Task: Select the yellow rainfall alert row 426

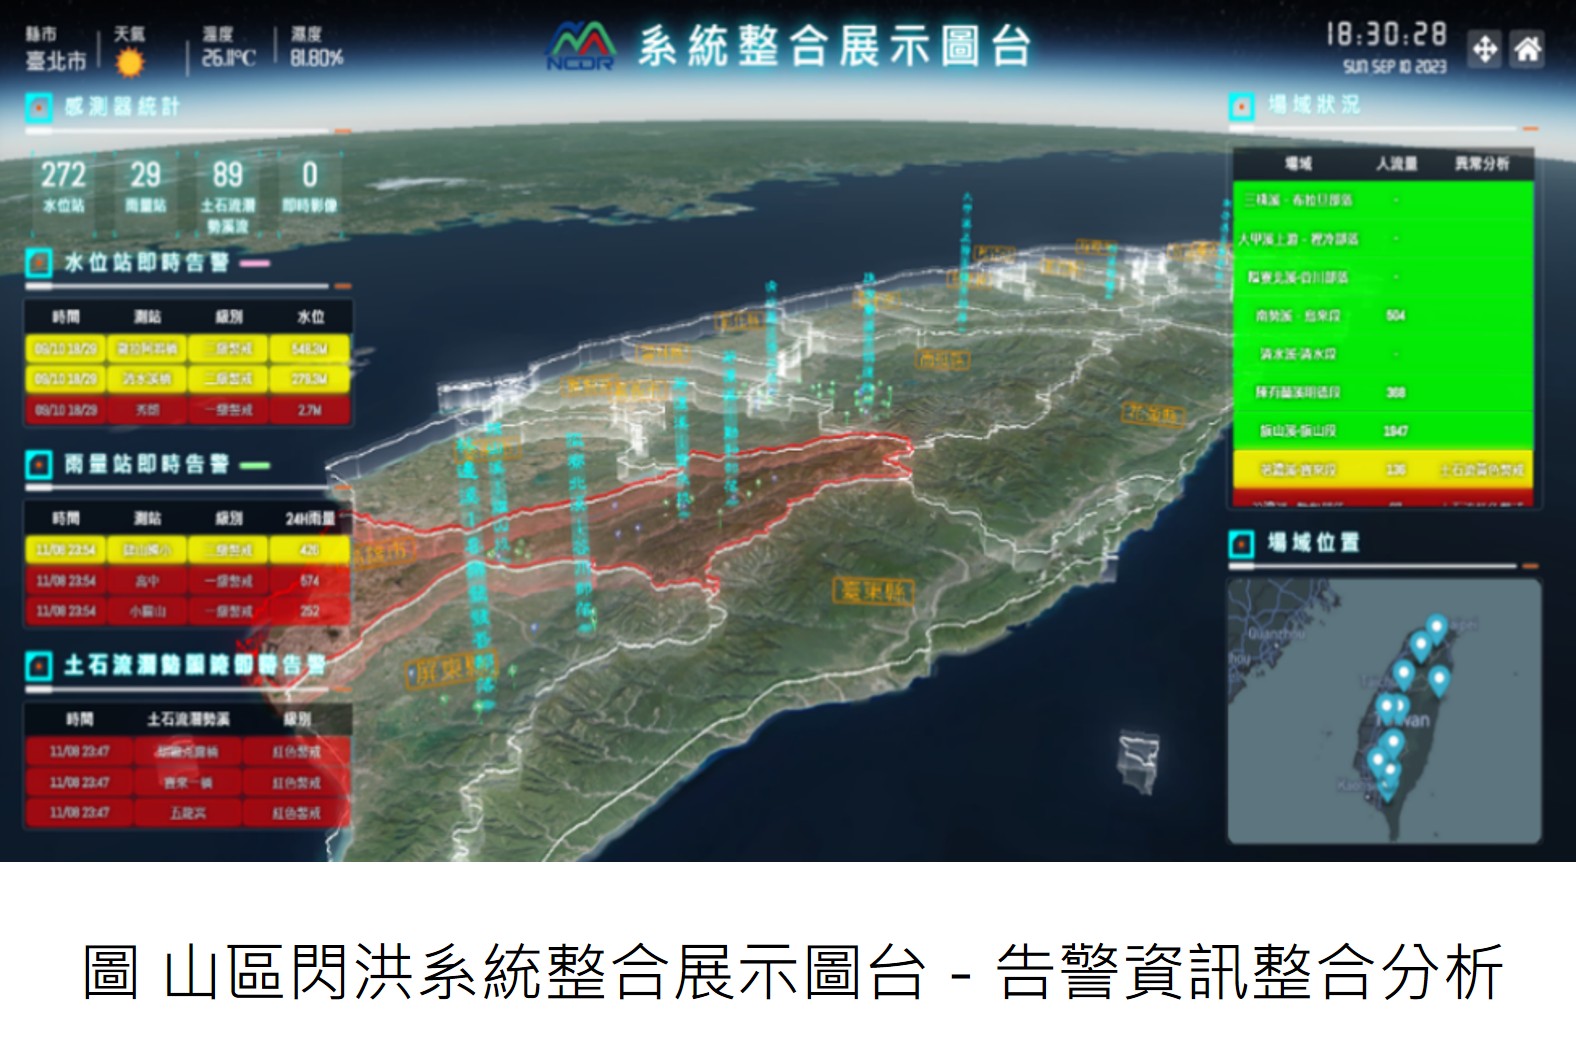Action: coord(188,550)
